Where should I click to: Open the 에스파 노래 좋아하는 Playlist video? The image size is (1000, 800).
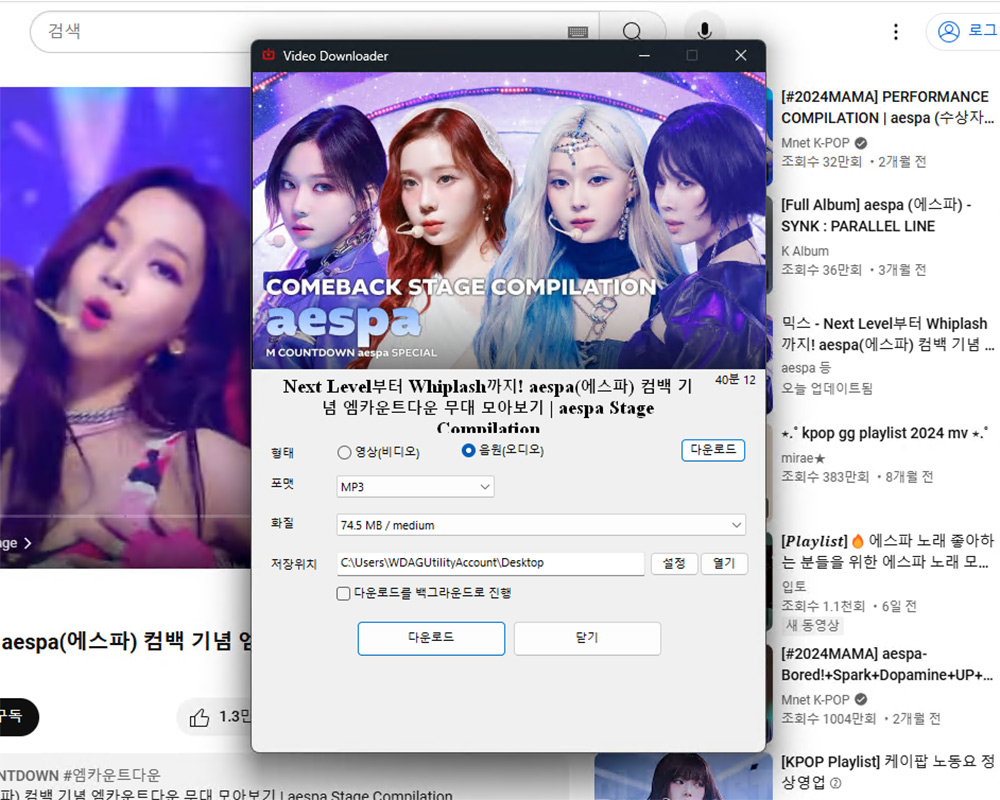pos(887,551)
